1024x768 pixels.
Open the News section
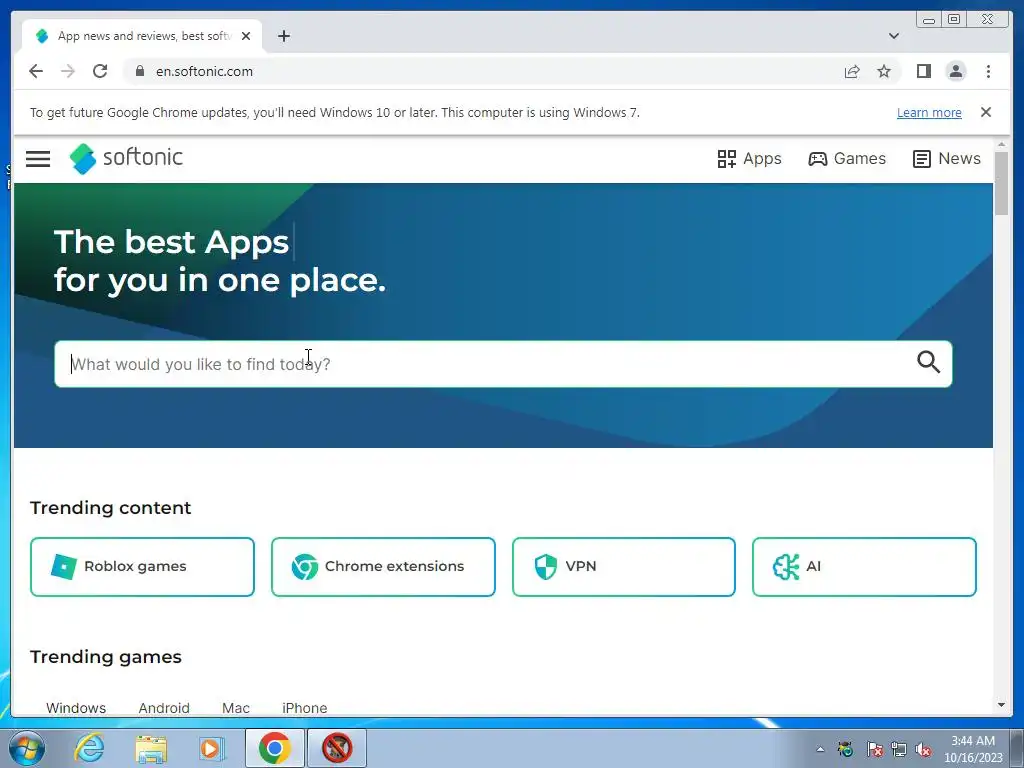946,159
